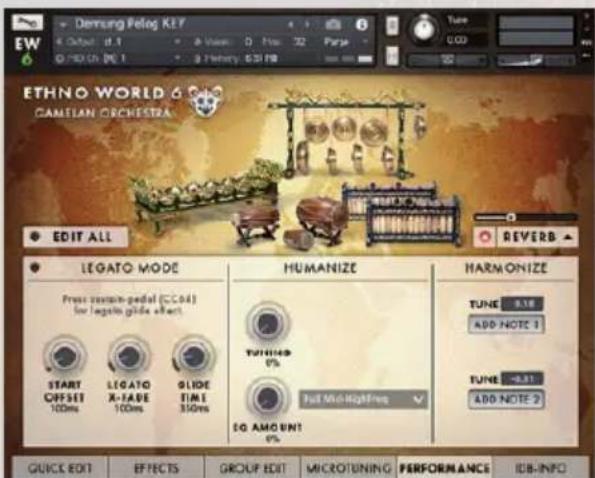This screenshot has width=595, height=478.
Task: Click the Ethno World 6 tiger logo
Action: tap(205, 100)
